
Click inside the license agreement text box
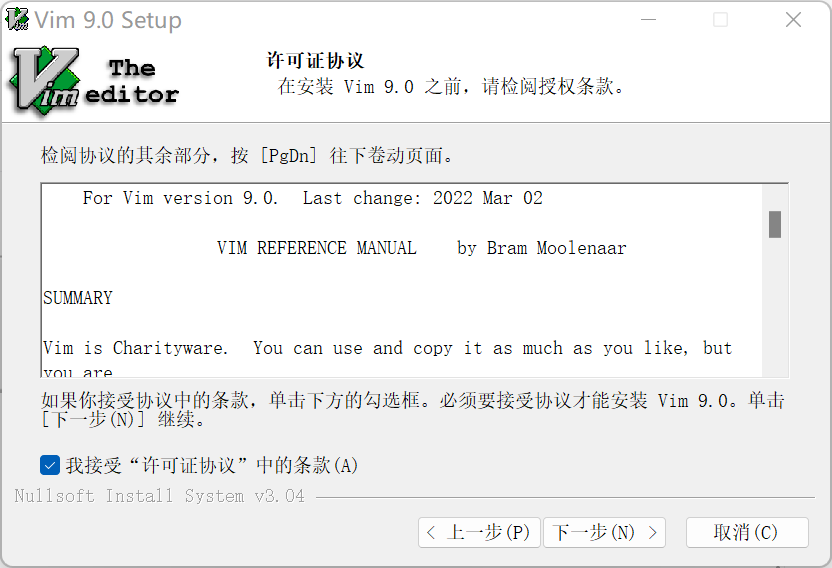pos(402,280)
